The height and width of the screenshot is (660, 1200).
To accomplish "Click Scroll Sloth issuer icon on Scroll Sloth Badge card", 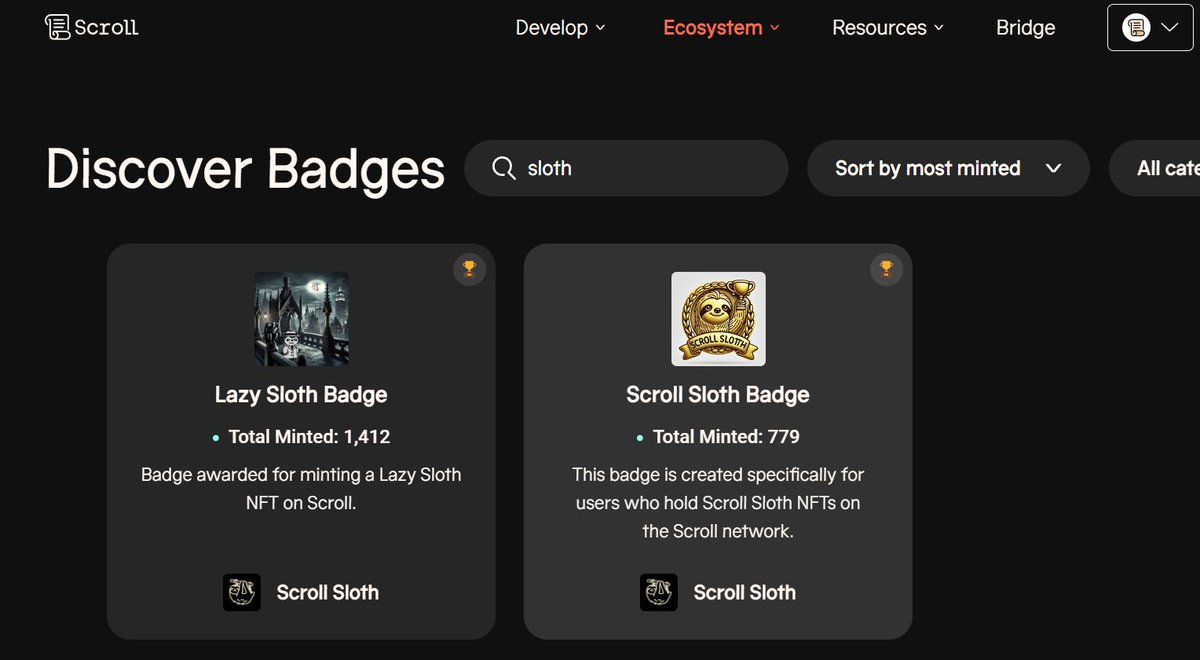I will pos(659,592).
